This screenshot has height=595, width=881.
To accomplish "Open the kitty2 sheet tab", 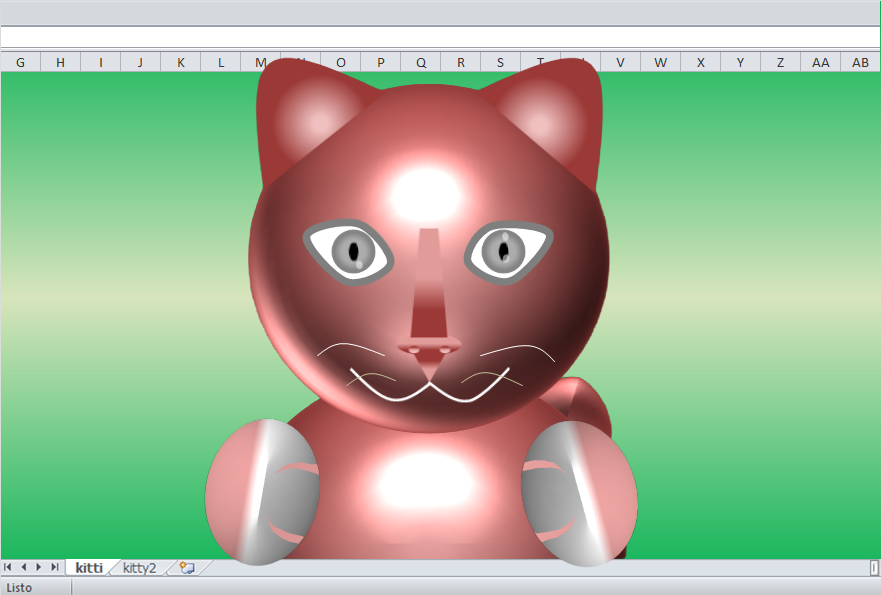I will click(139, 567).
